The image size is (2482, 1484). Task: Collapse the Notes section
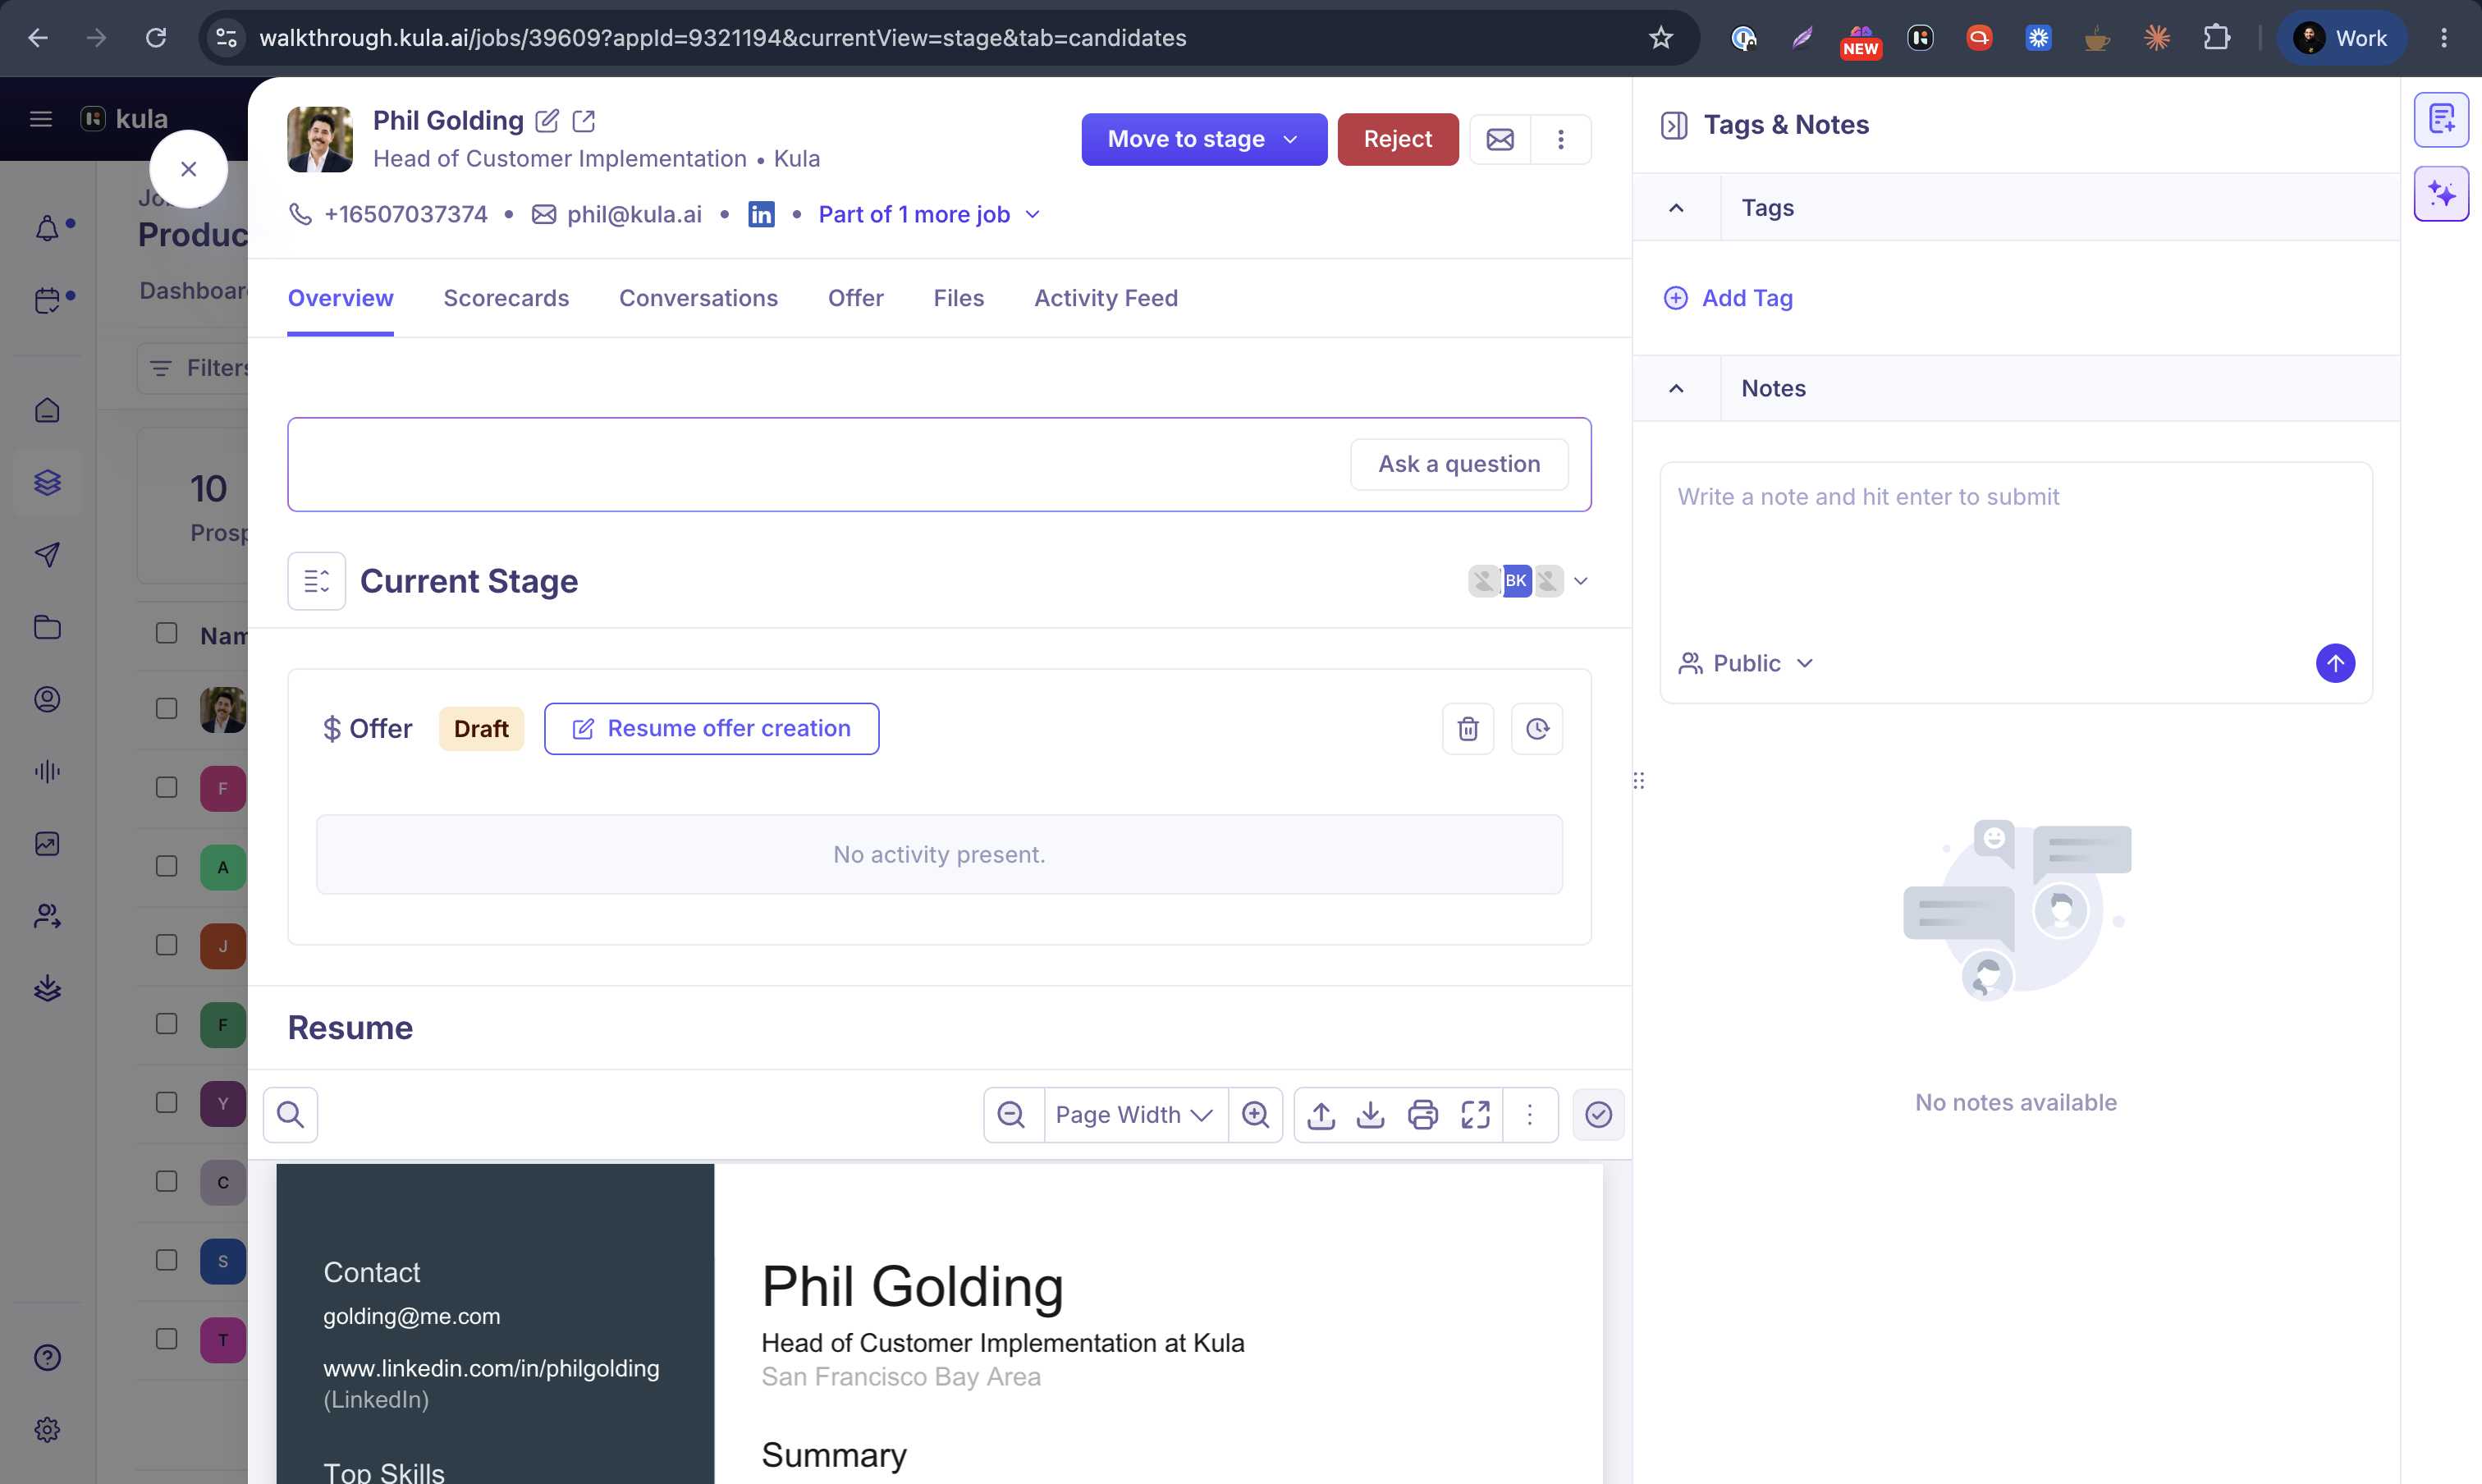point(1676,389)
